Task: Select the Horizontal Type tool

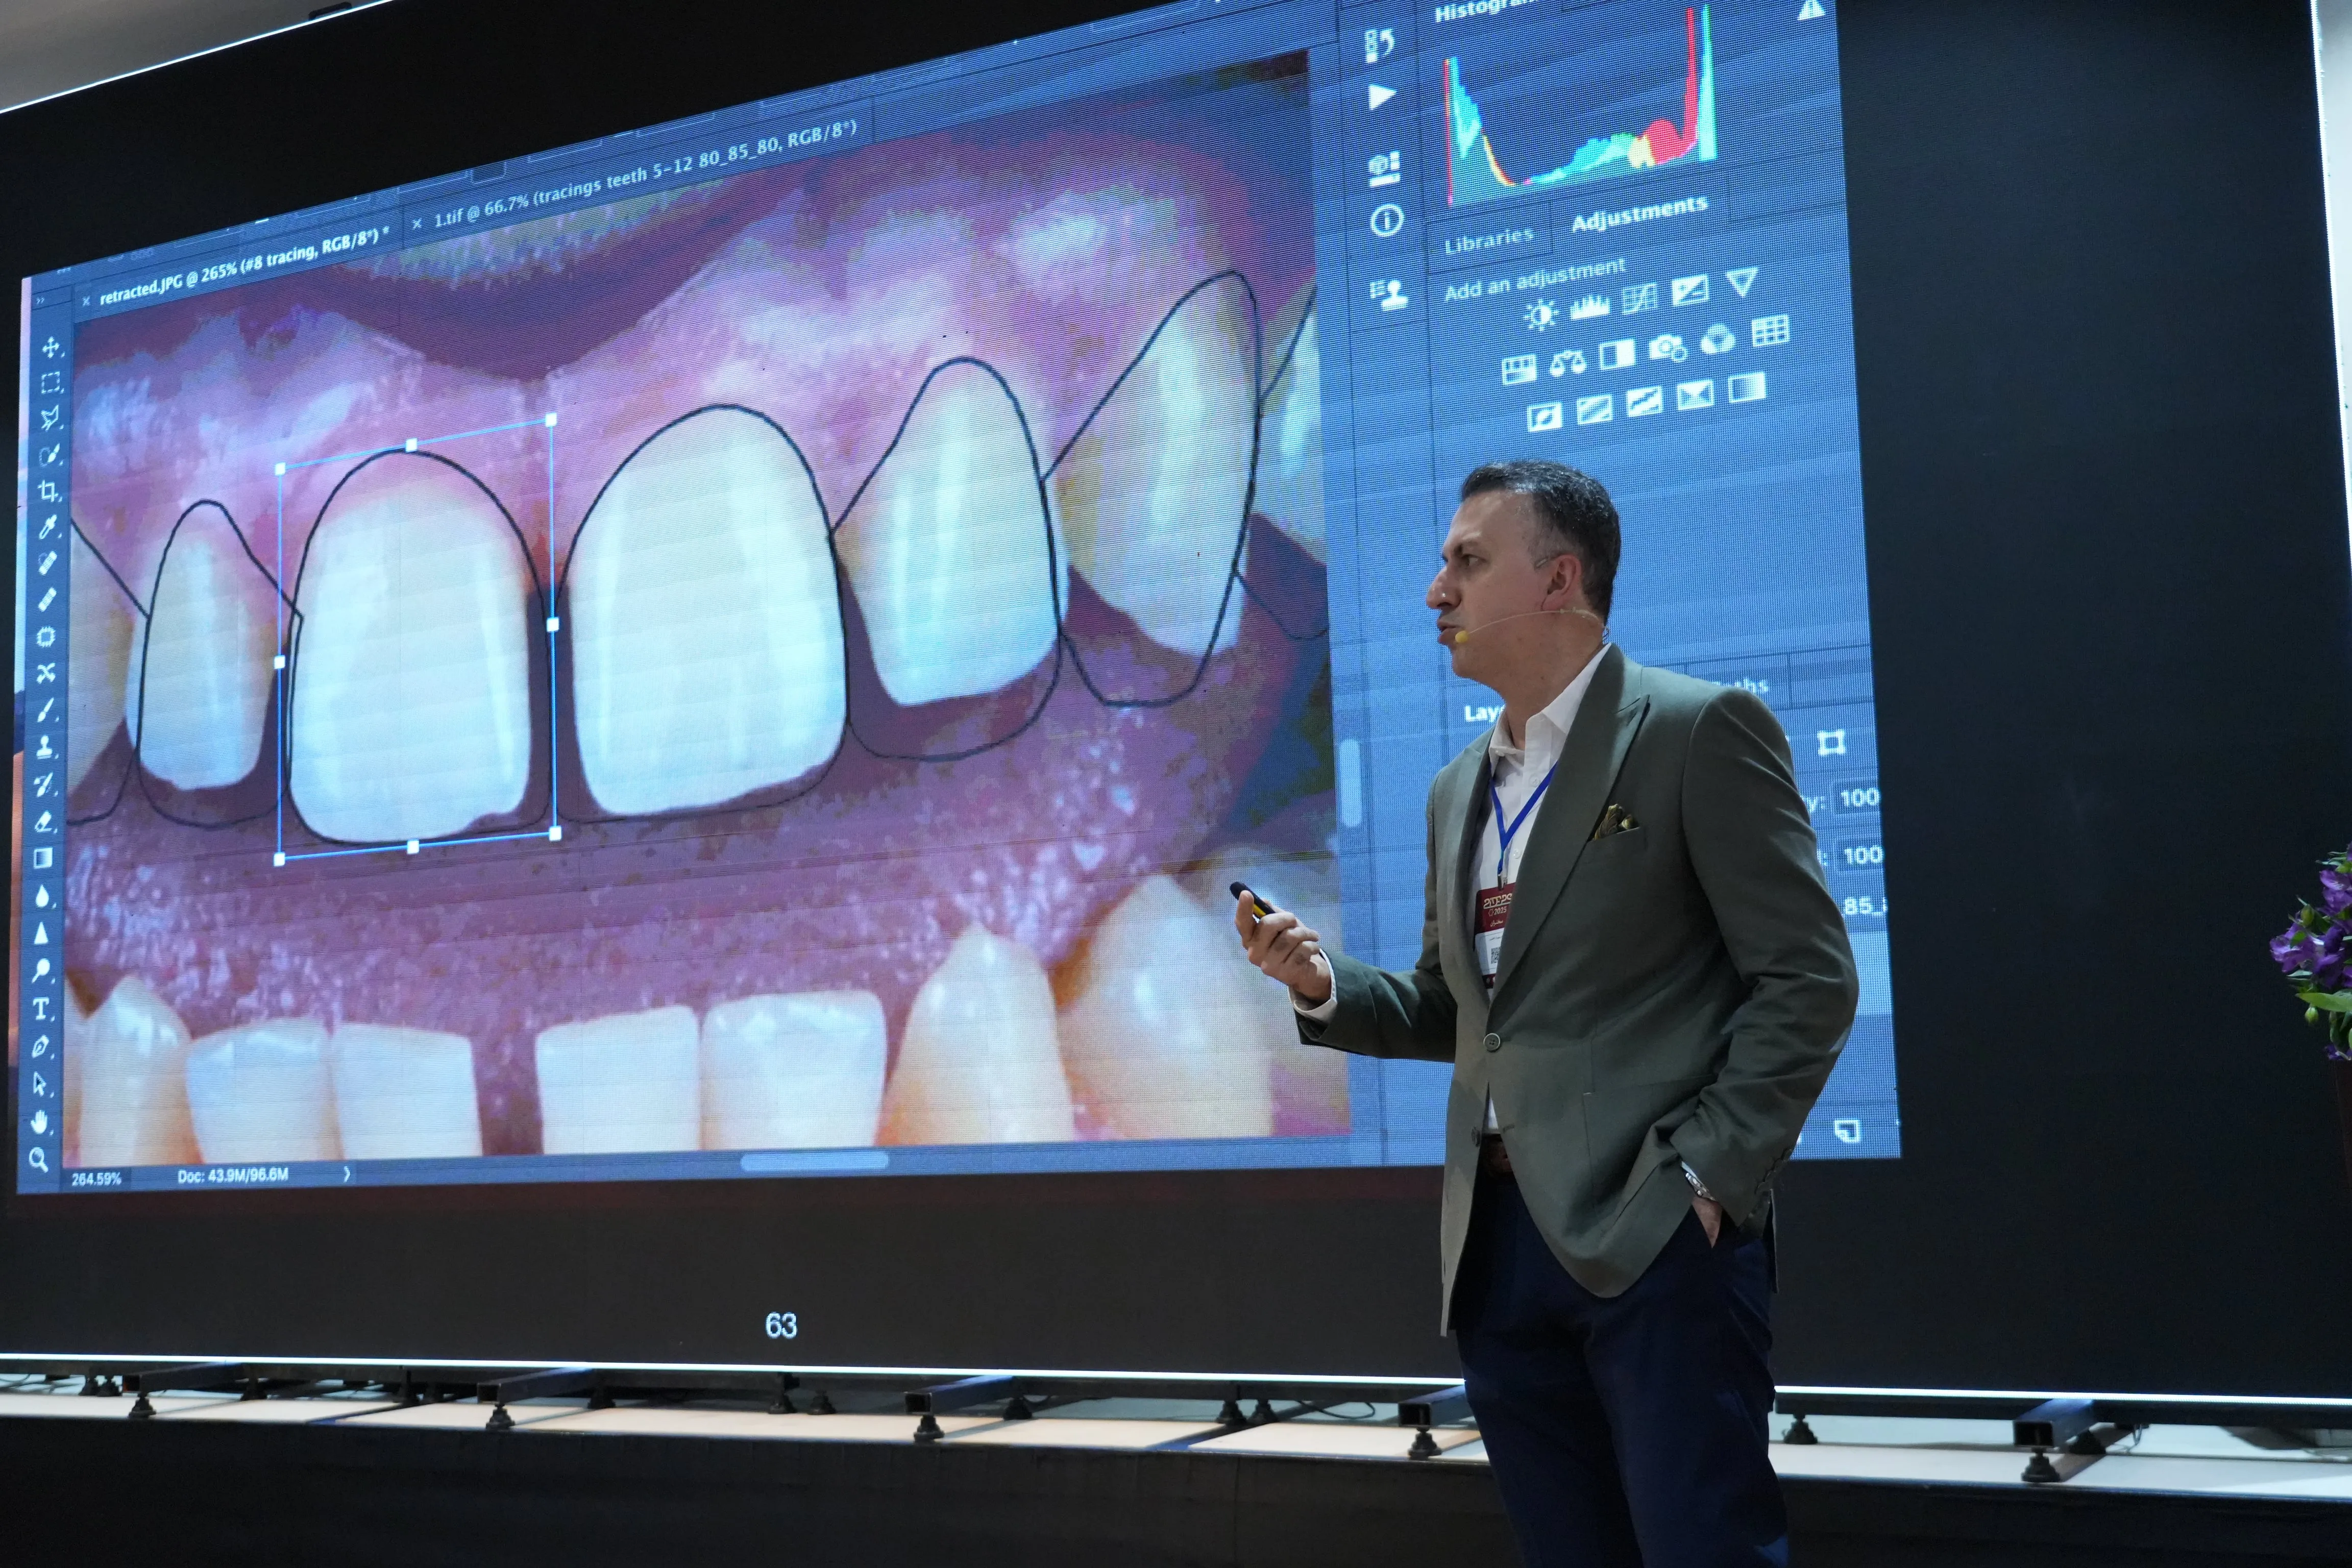Action: click(x=41, y=1008)
